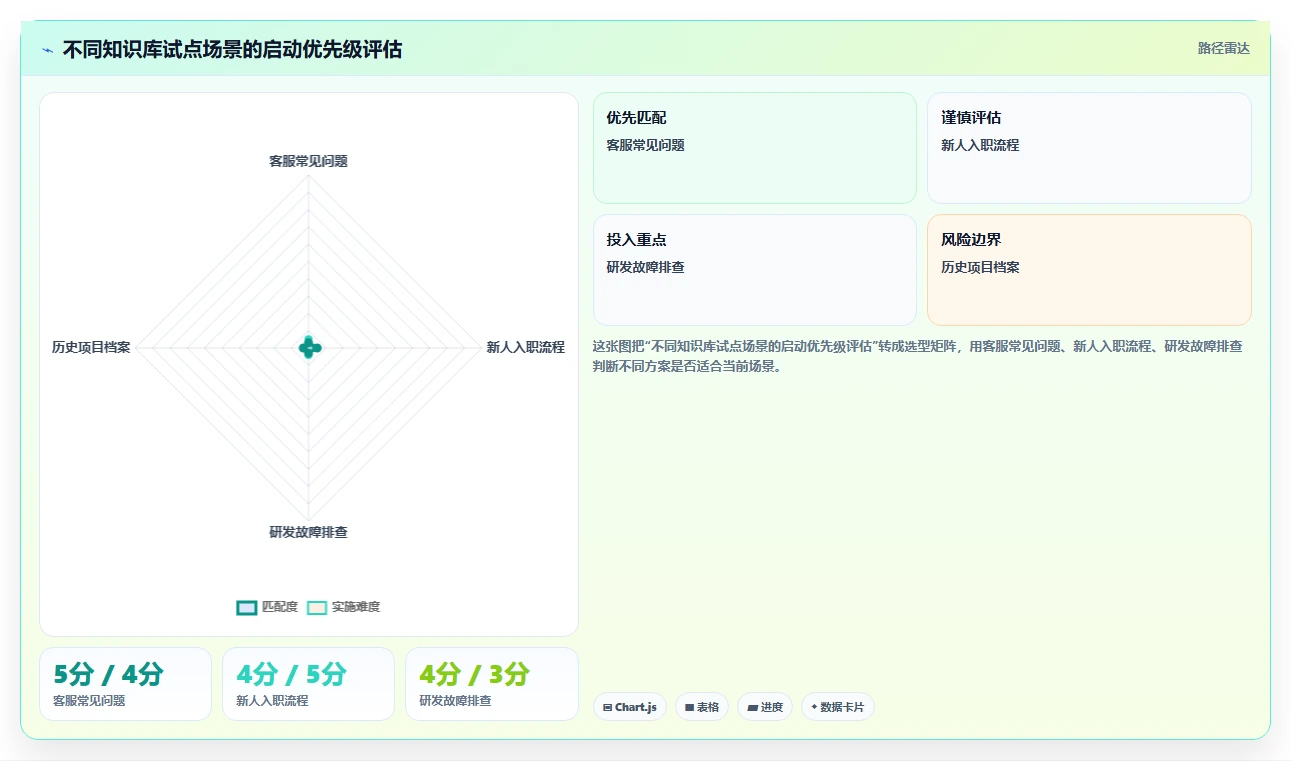Click 客服常见问题 under the 5分 / 4分 score
Viewport: 1291px width, 761px height.
(89, 701)
